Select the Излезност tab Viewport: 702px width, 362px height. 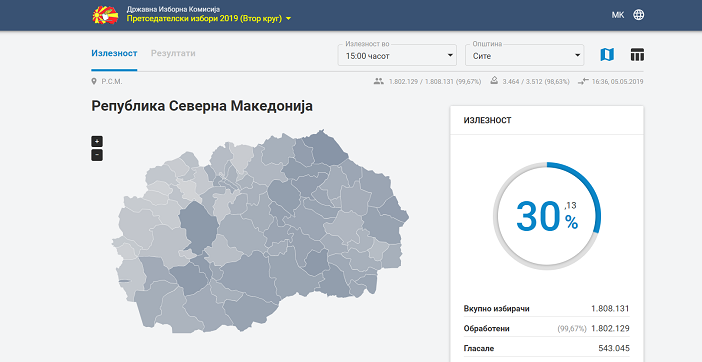(x=114, y=53)
